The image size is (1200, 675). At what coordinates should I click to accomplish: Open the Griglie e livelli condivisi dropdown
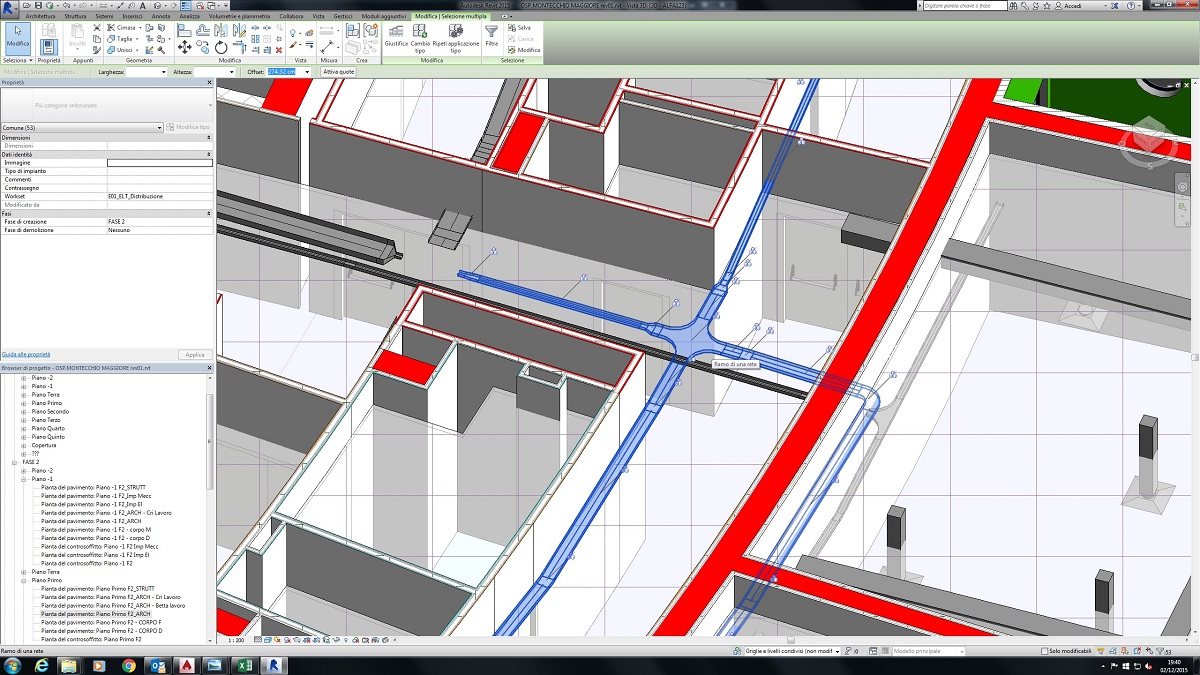[x=836, y=651]
